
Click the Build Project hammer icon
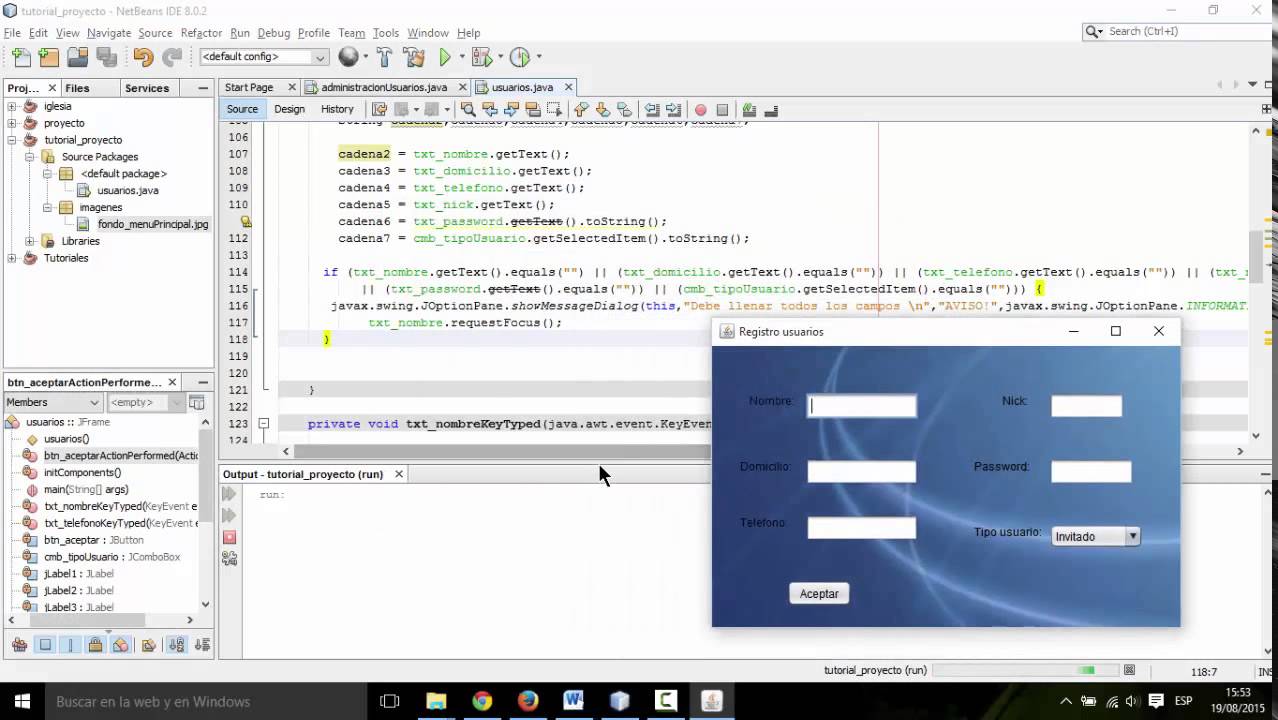click(385, 57)
